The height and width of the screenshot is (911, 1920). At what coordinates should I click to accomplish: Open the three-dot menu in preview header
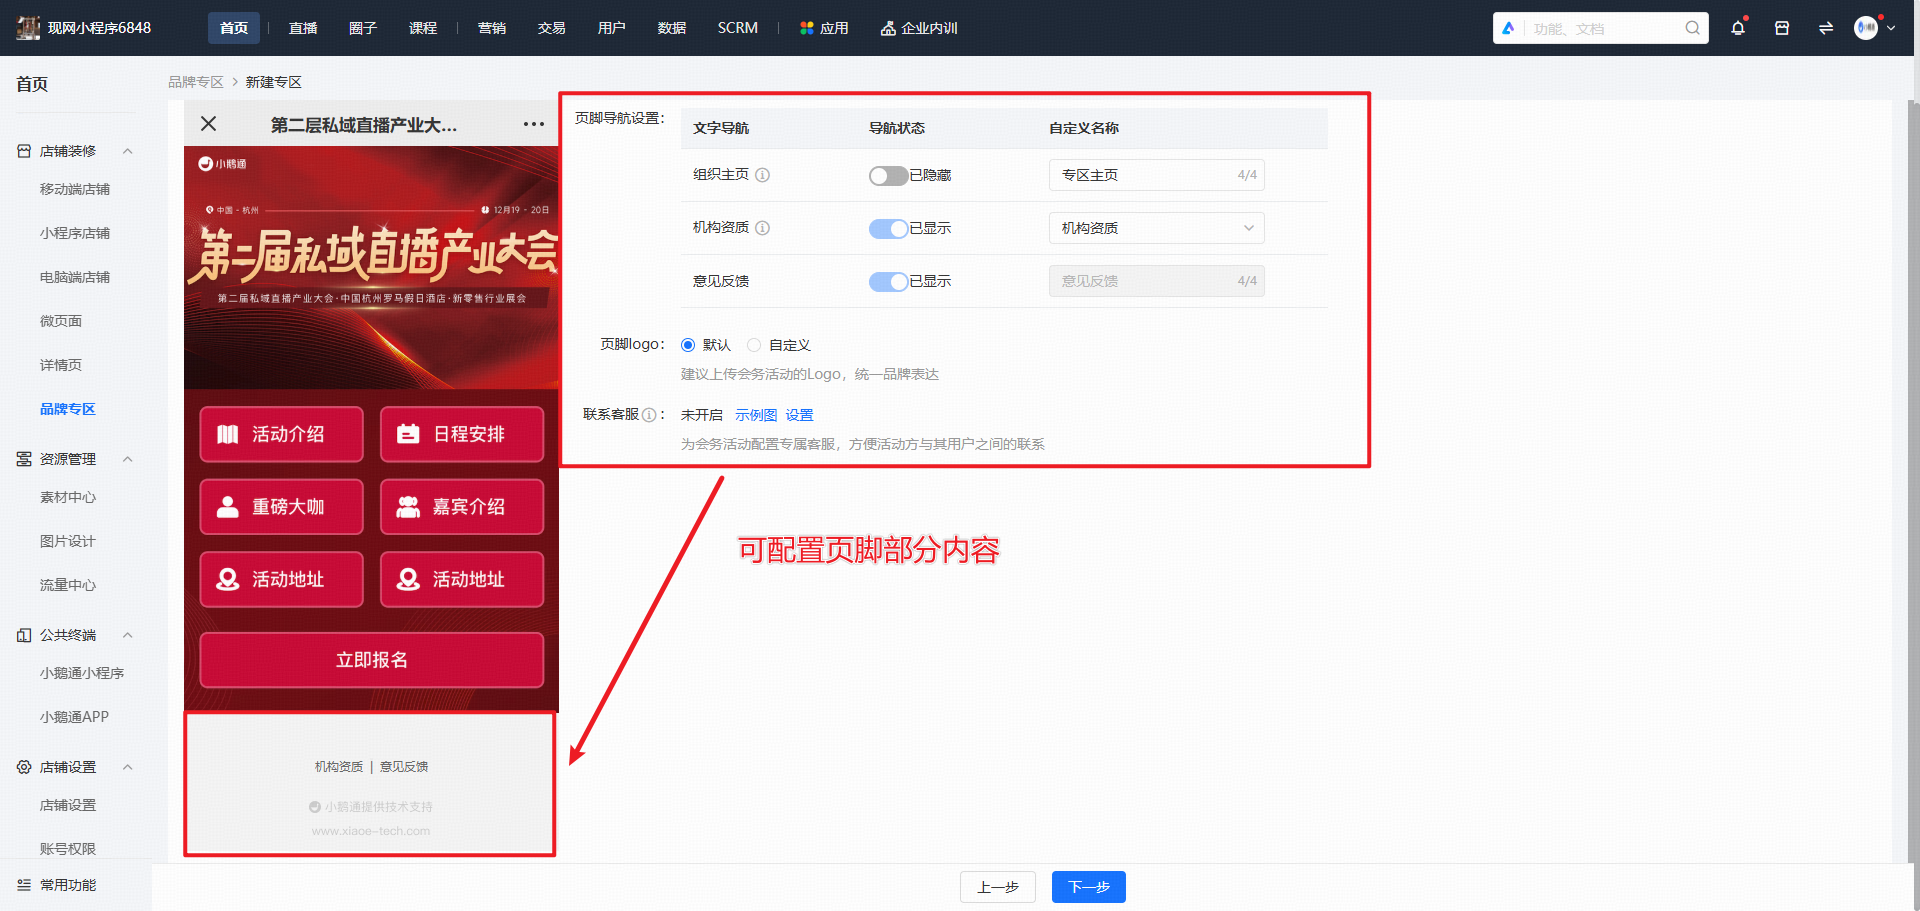(534, 124)
